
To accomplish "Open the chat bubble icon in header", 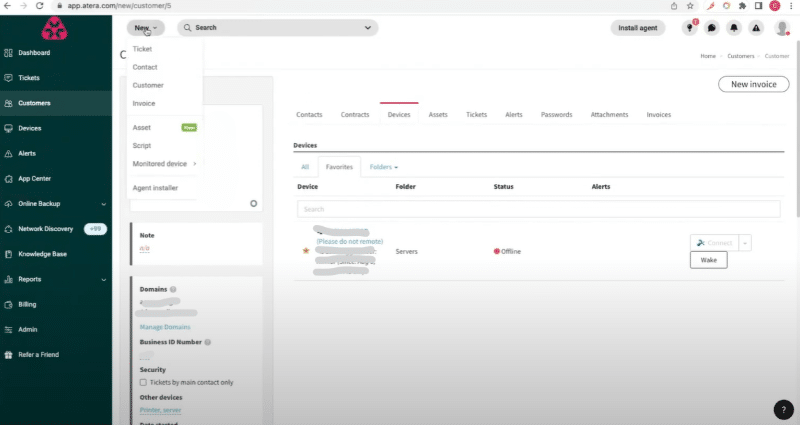I will click(x=711, y=28).
